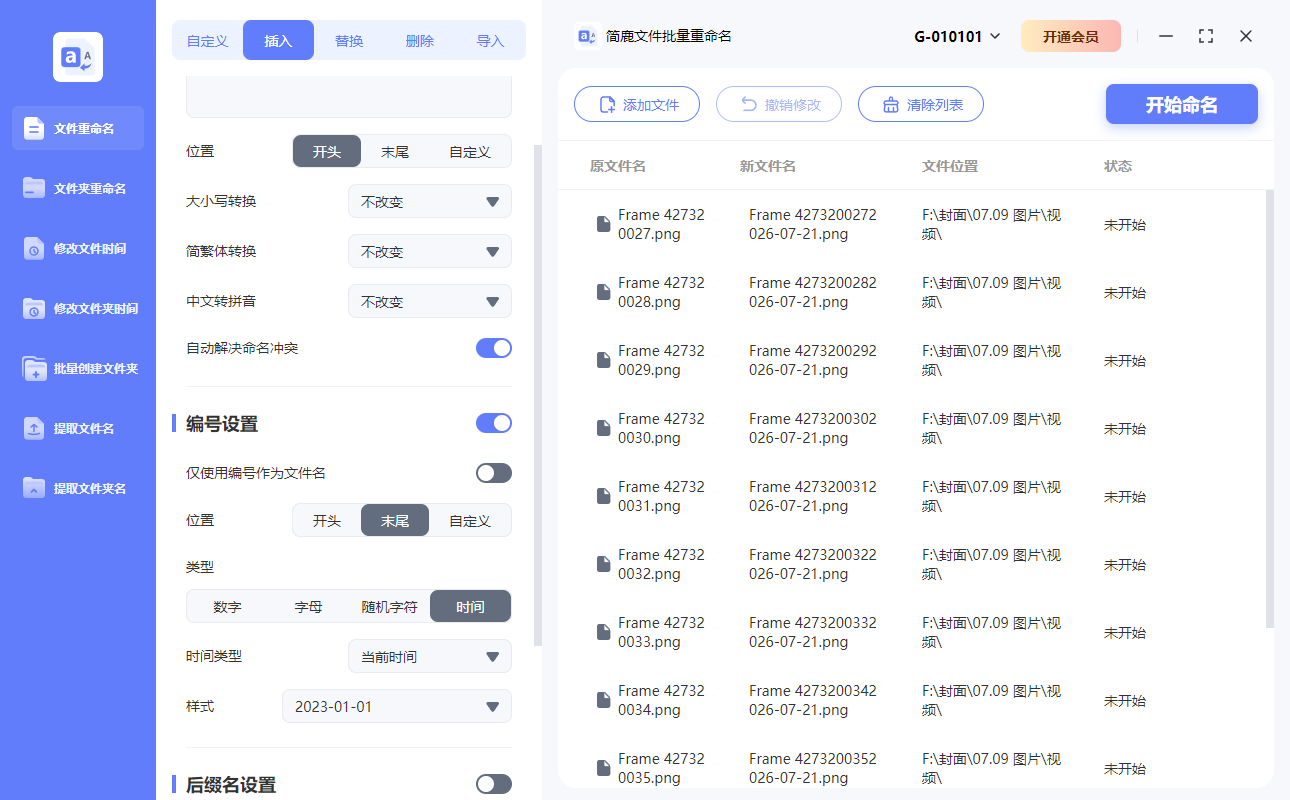Click file icon for Frame 427320028.png

pos(603,292)
